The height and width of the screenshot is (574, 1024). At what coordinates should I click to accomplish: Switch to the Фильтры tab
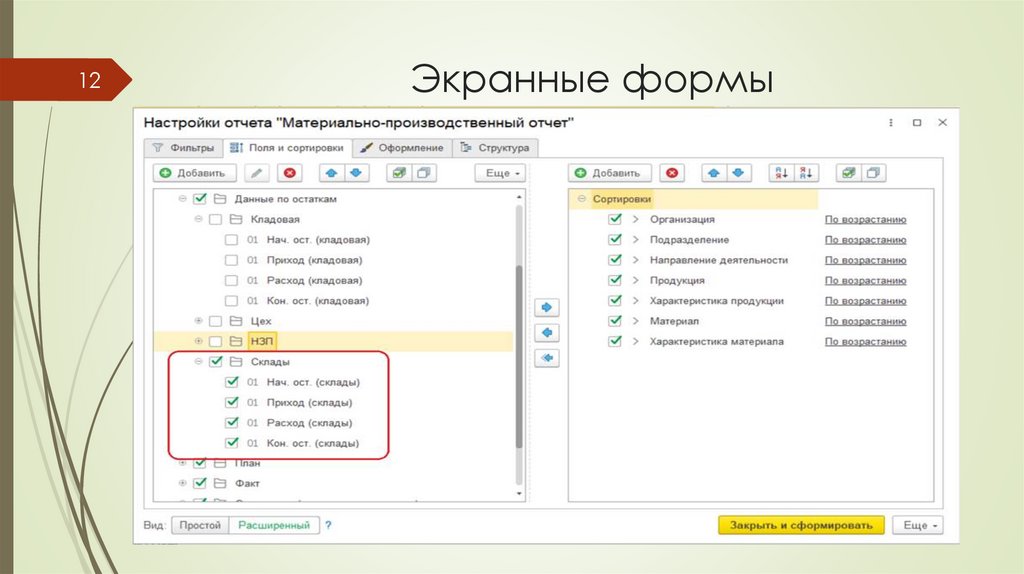pyautogui.click(x=183, y=148)
